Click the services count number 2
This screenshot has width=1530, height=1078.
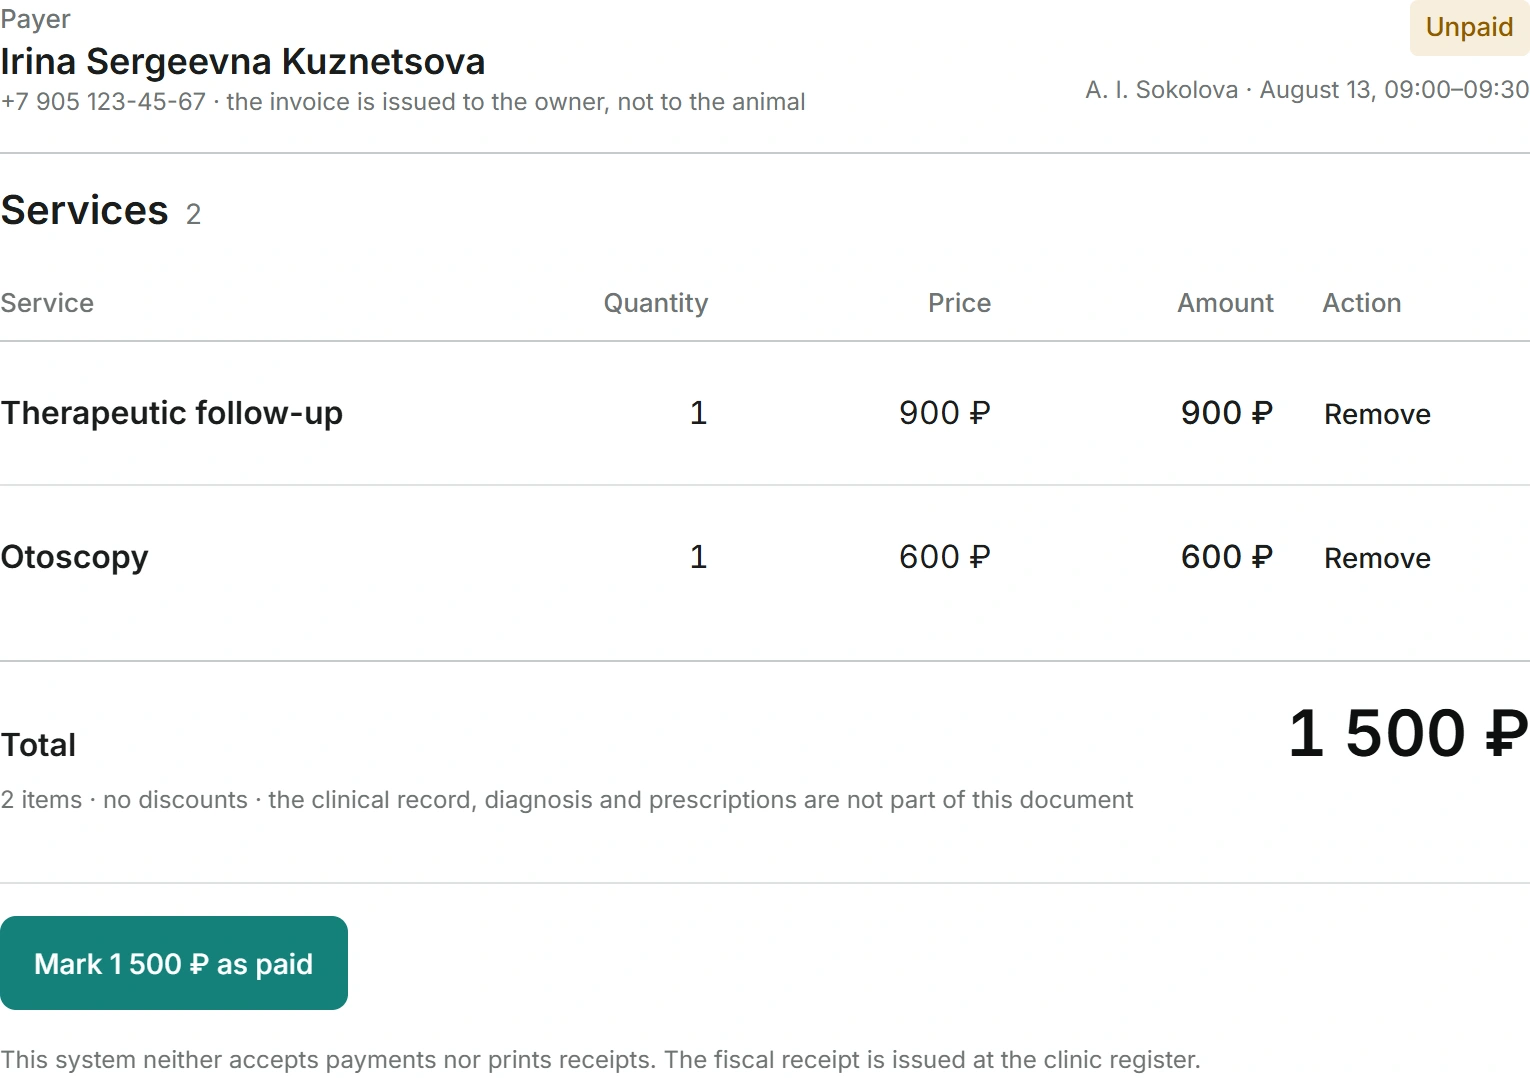coord(194,214)
